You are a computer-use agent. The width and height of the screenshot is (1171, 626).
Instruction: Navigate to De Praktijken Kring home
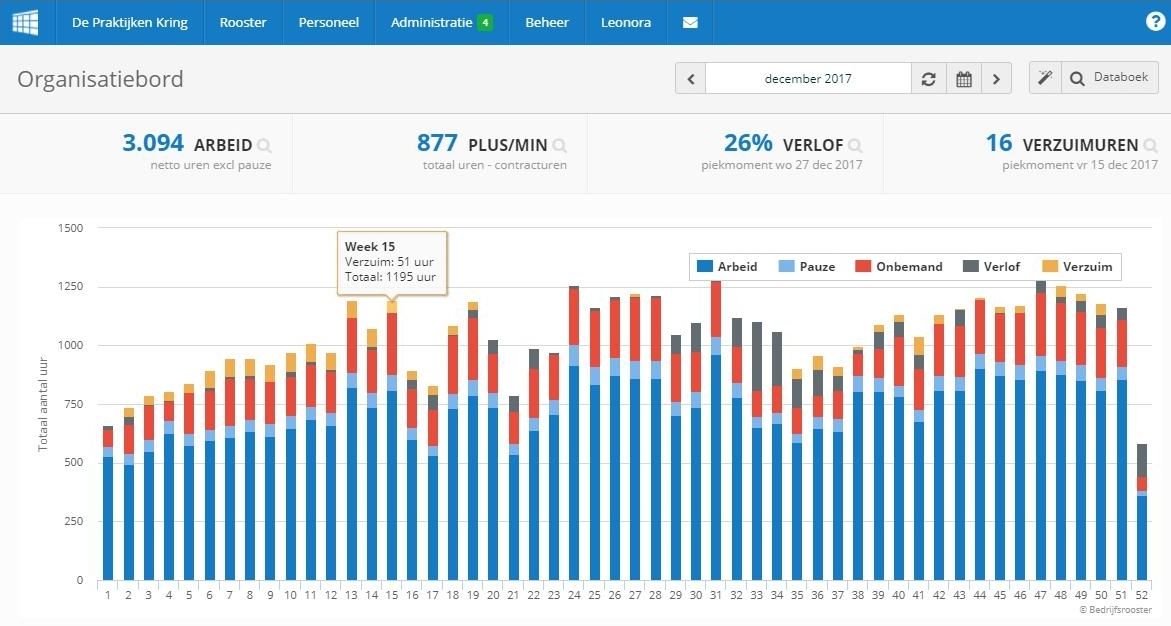pyautogui.click(x=129, y=22)
